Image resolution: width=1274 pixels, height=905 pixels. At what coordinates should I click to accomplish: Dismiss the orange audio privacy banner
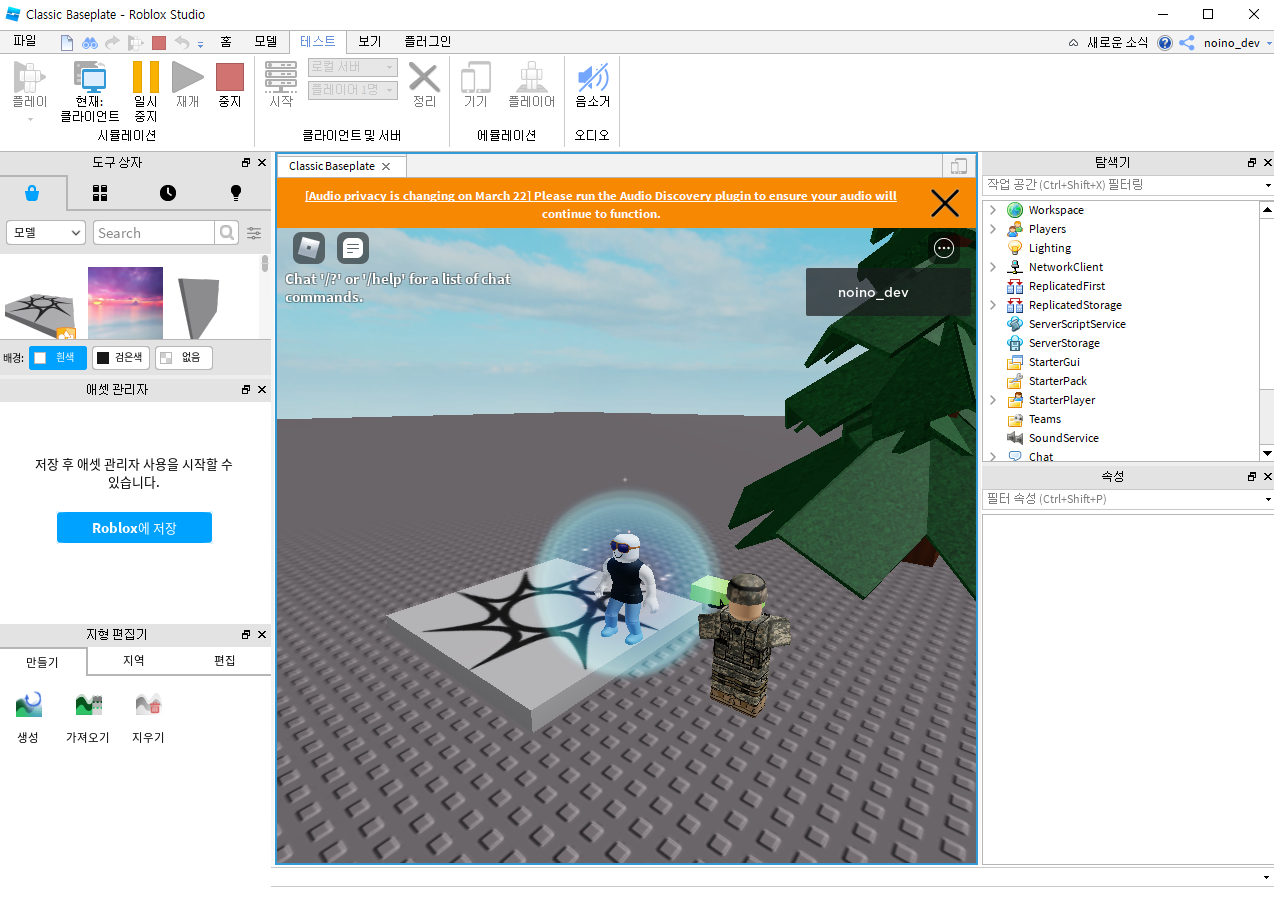click(945, 204)
